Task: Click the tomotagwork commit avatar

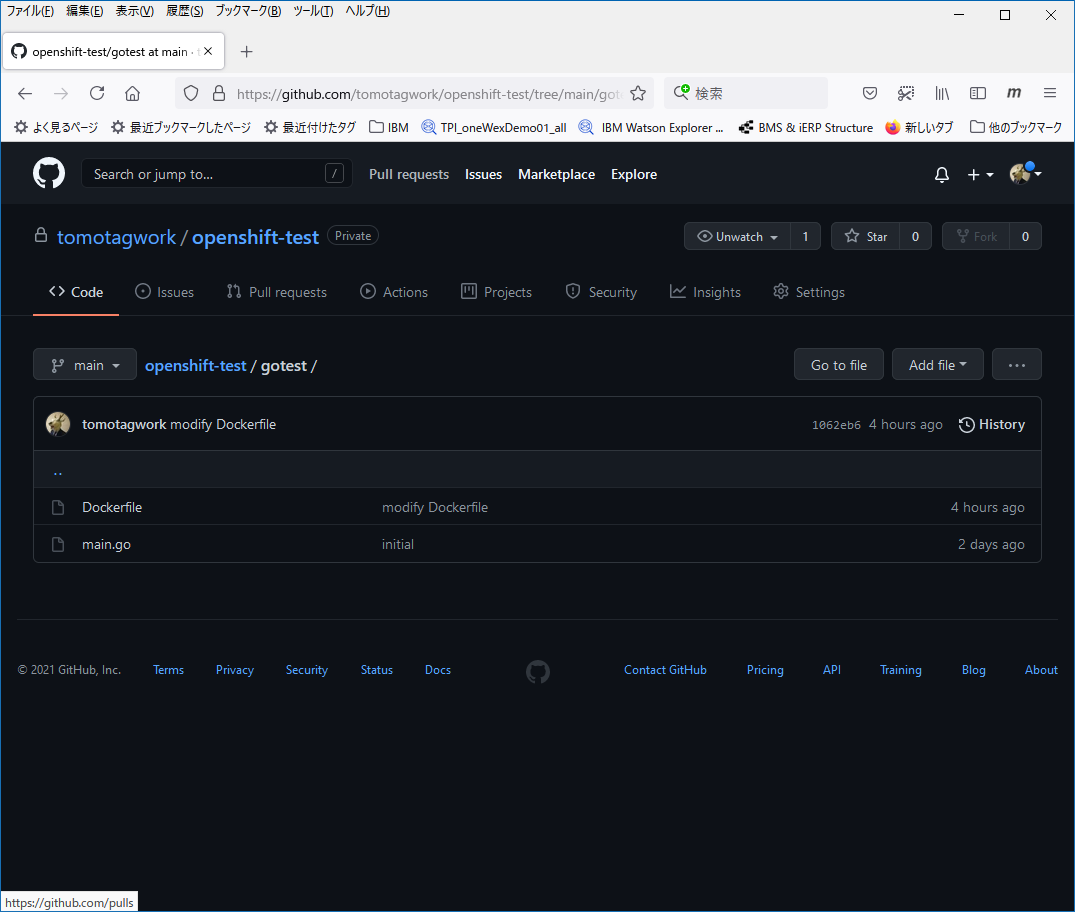Action: click(58, 424)
